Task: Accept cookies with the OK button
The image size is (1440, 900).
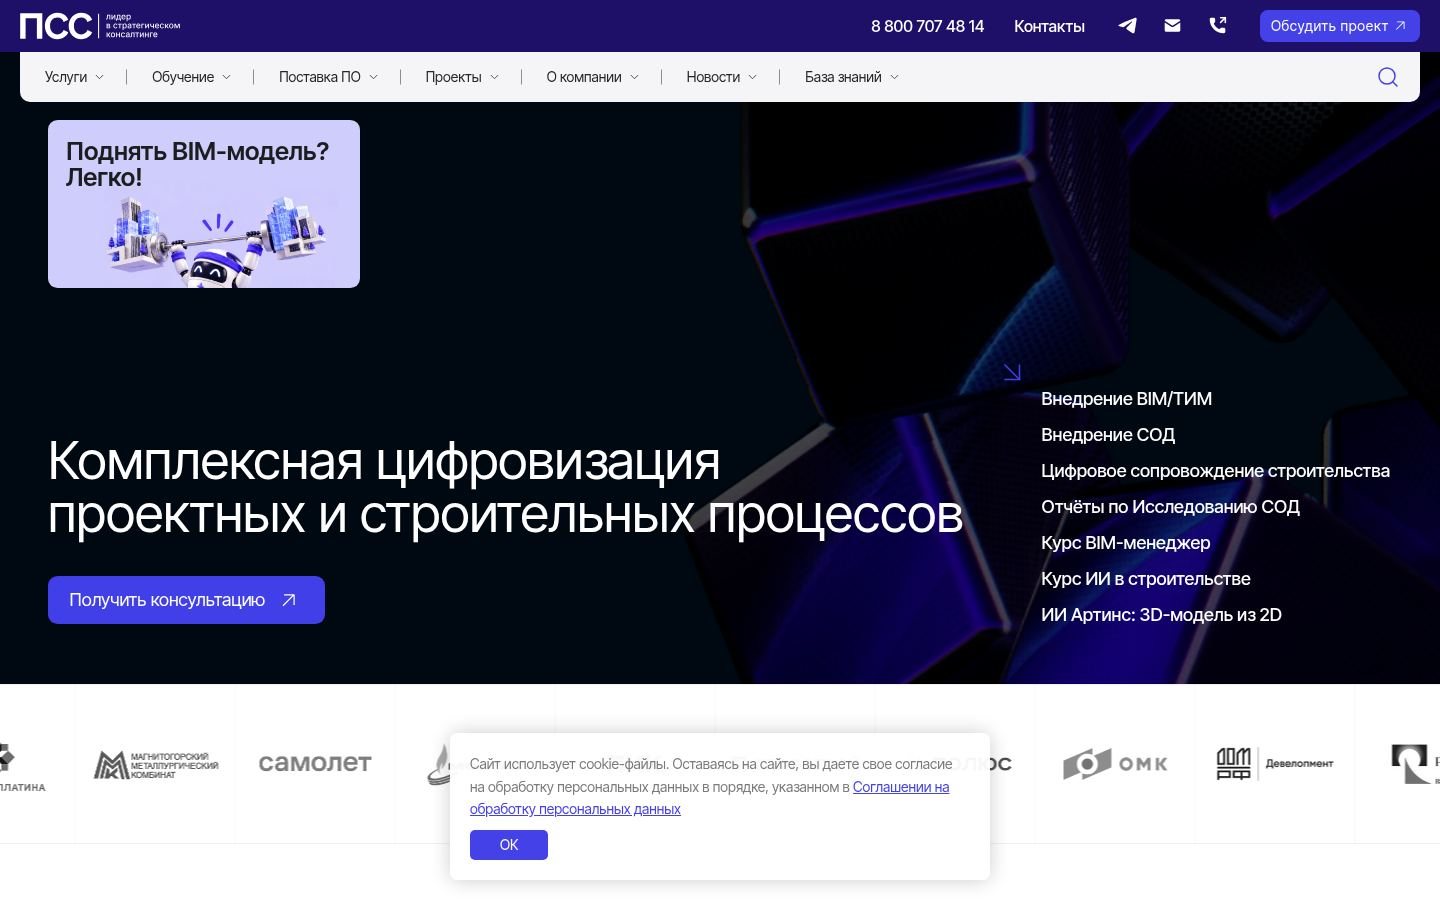Action: point(509,845)
